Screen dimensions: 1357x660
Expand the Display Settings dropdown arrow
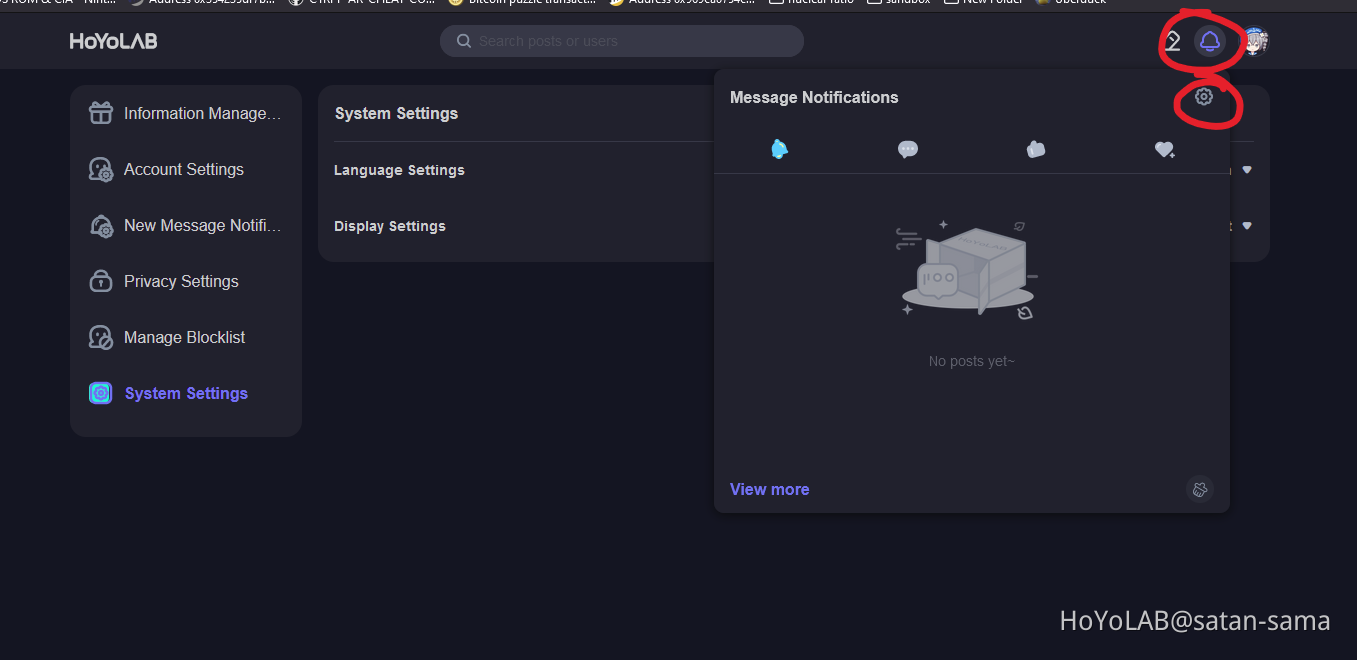[x=1247, y=226]
